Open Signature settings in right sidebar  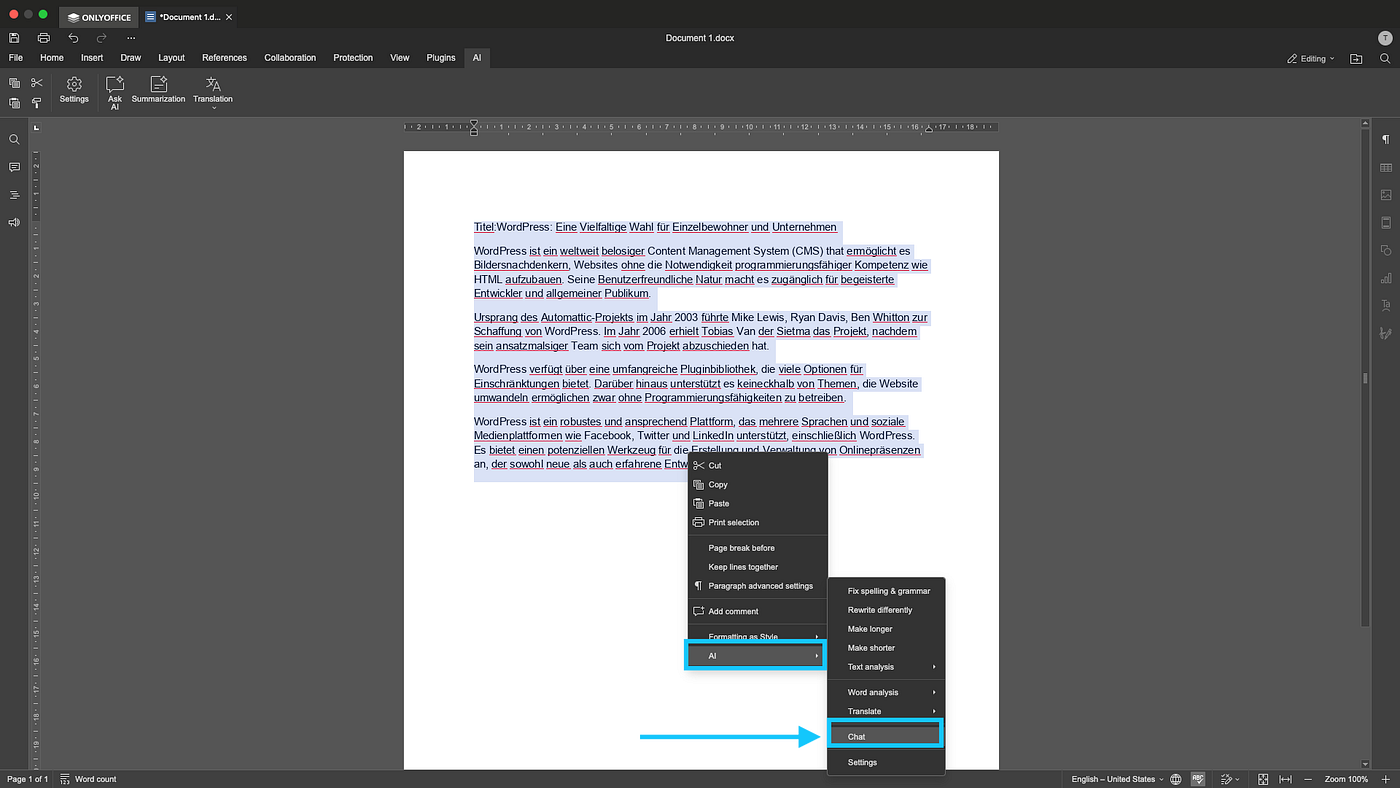pos(1386,333)
